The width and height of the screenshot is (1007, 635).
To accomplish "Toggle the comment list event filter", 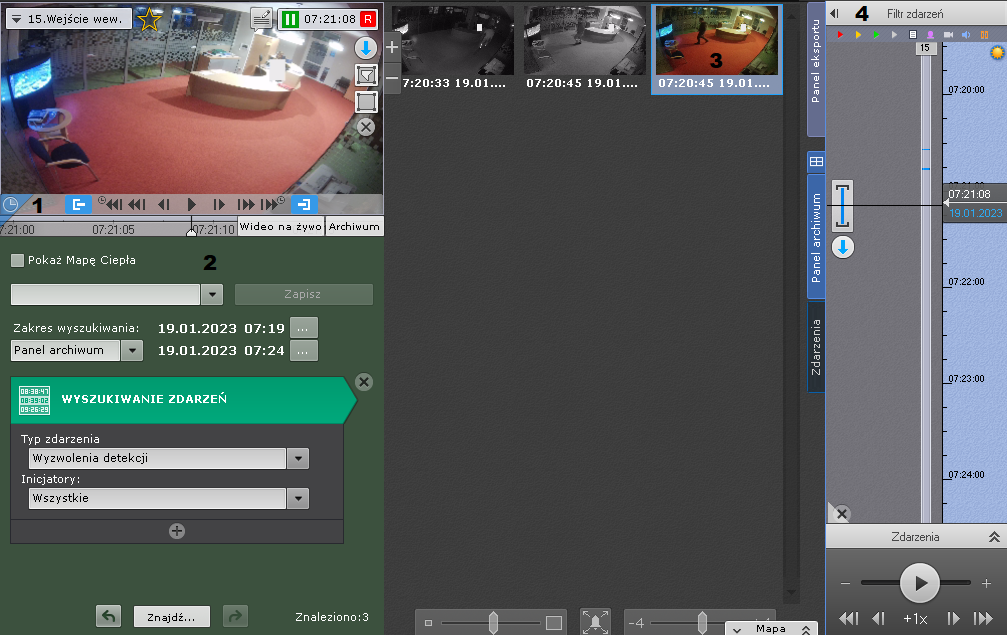I will (x=913, y=35).
